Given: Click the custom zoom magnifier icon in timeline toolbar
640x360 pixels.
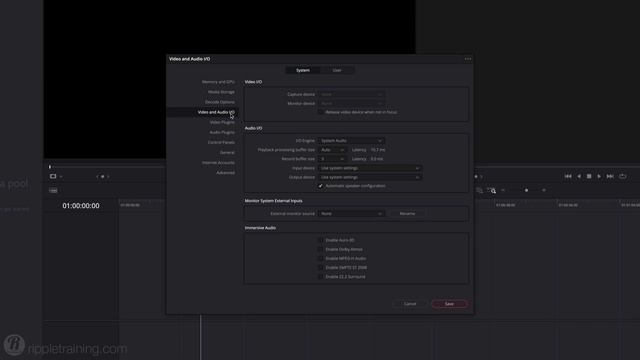Looking at the screenshot, I should coord(492,191).
